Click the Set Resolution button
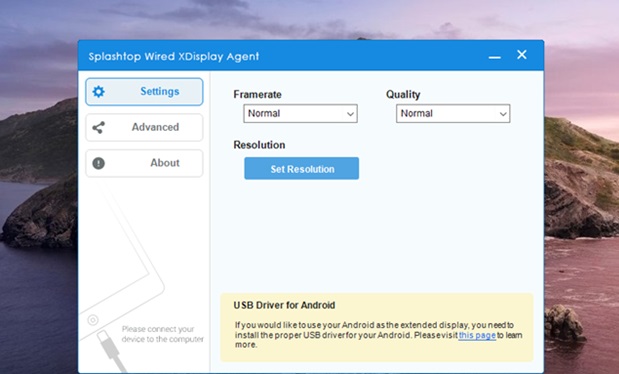Image resolution: width=619 pixels, height=374 pixels. click(302, 169)
